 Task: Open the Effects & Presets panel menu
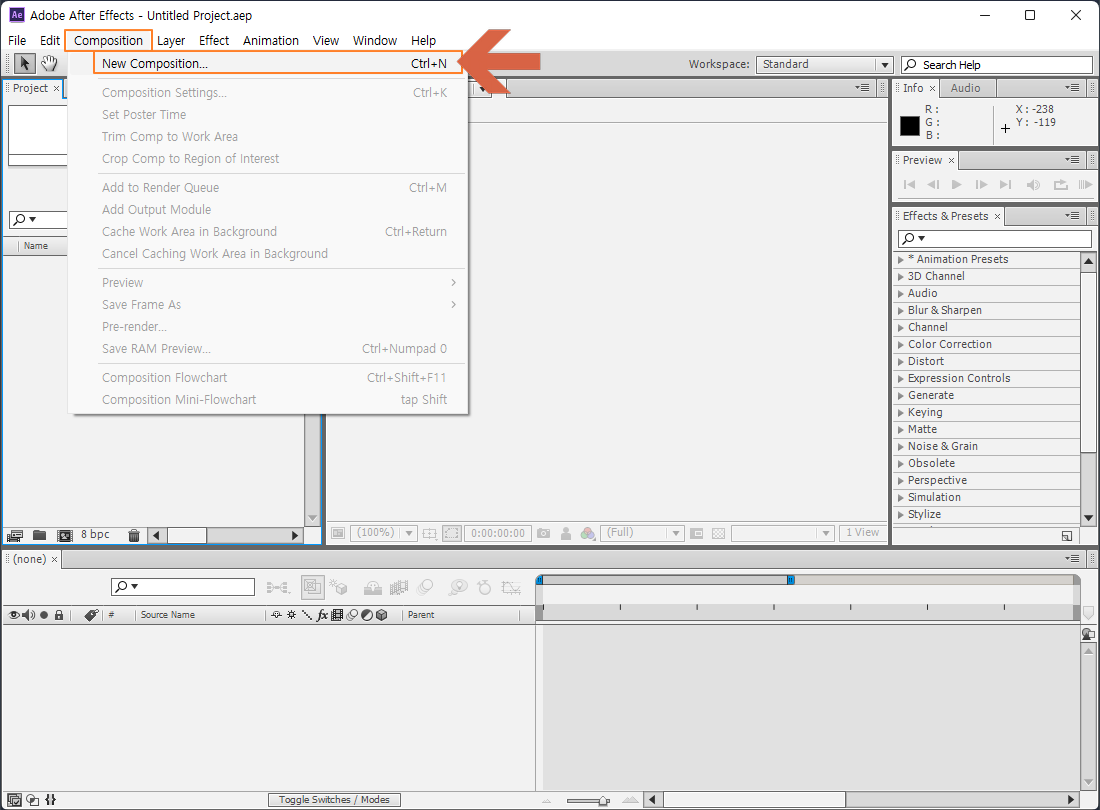tap(1072, 216)
